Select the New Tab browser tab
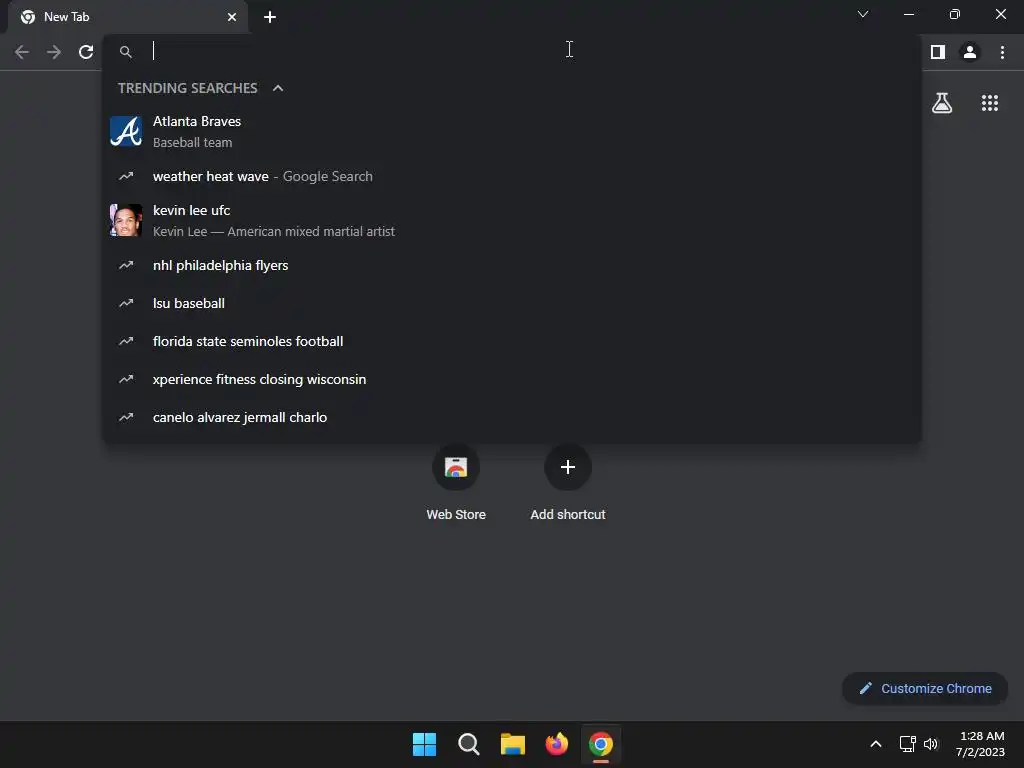The image size is (1024, 768). (x=127, y=17)
